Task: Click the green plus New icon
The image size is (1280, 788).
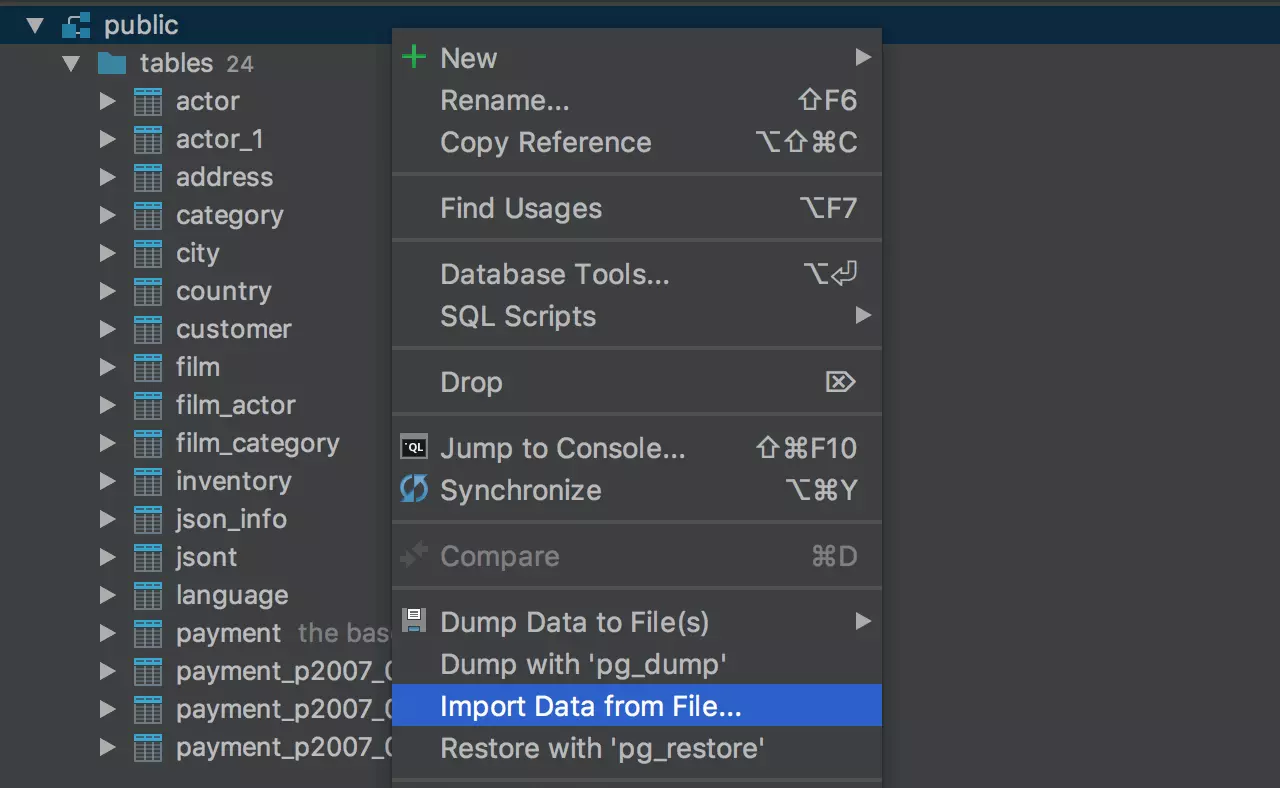Action: [x=413, y=58]
